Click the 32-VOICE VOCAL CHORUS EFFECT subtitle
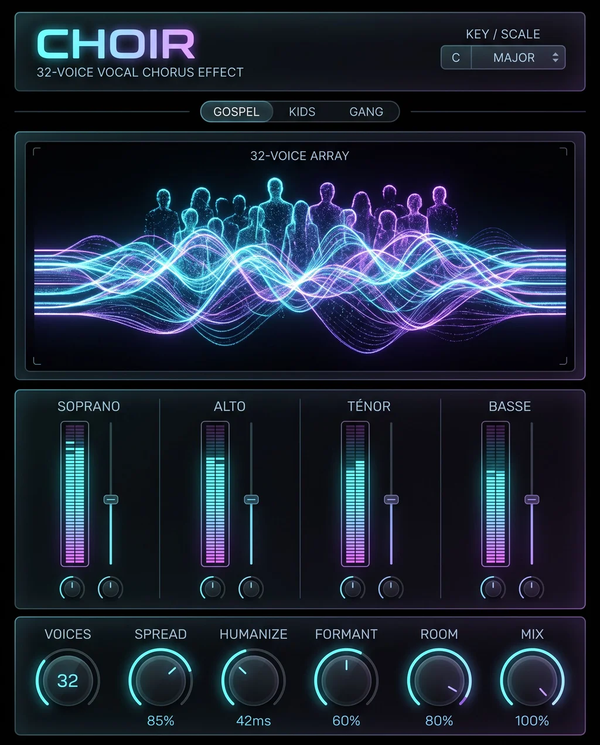Viewport: 600px width, 745px height. pyautogui.click(x=140, y=72)
